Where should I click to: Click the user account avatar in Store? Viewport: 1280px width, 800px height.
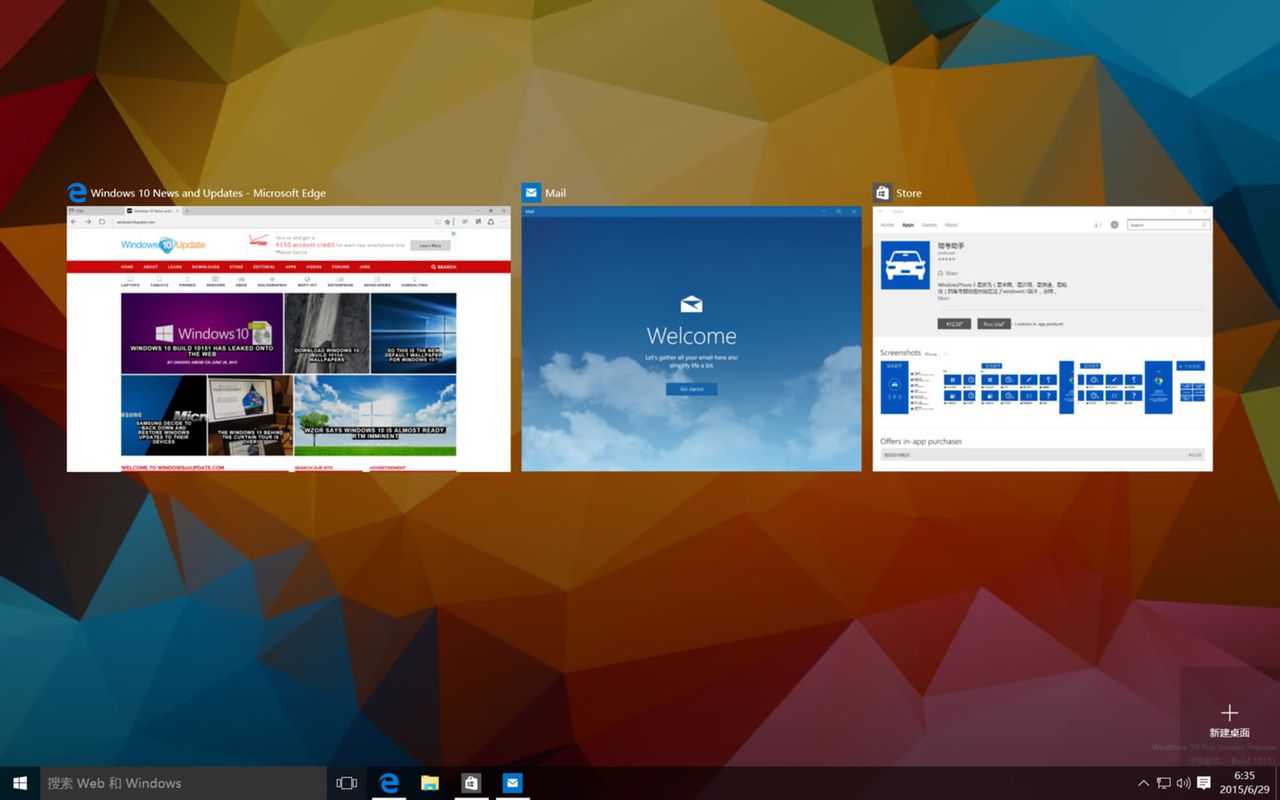[x=1114, y=225]
